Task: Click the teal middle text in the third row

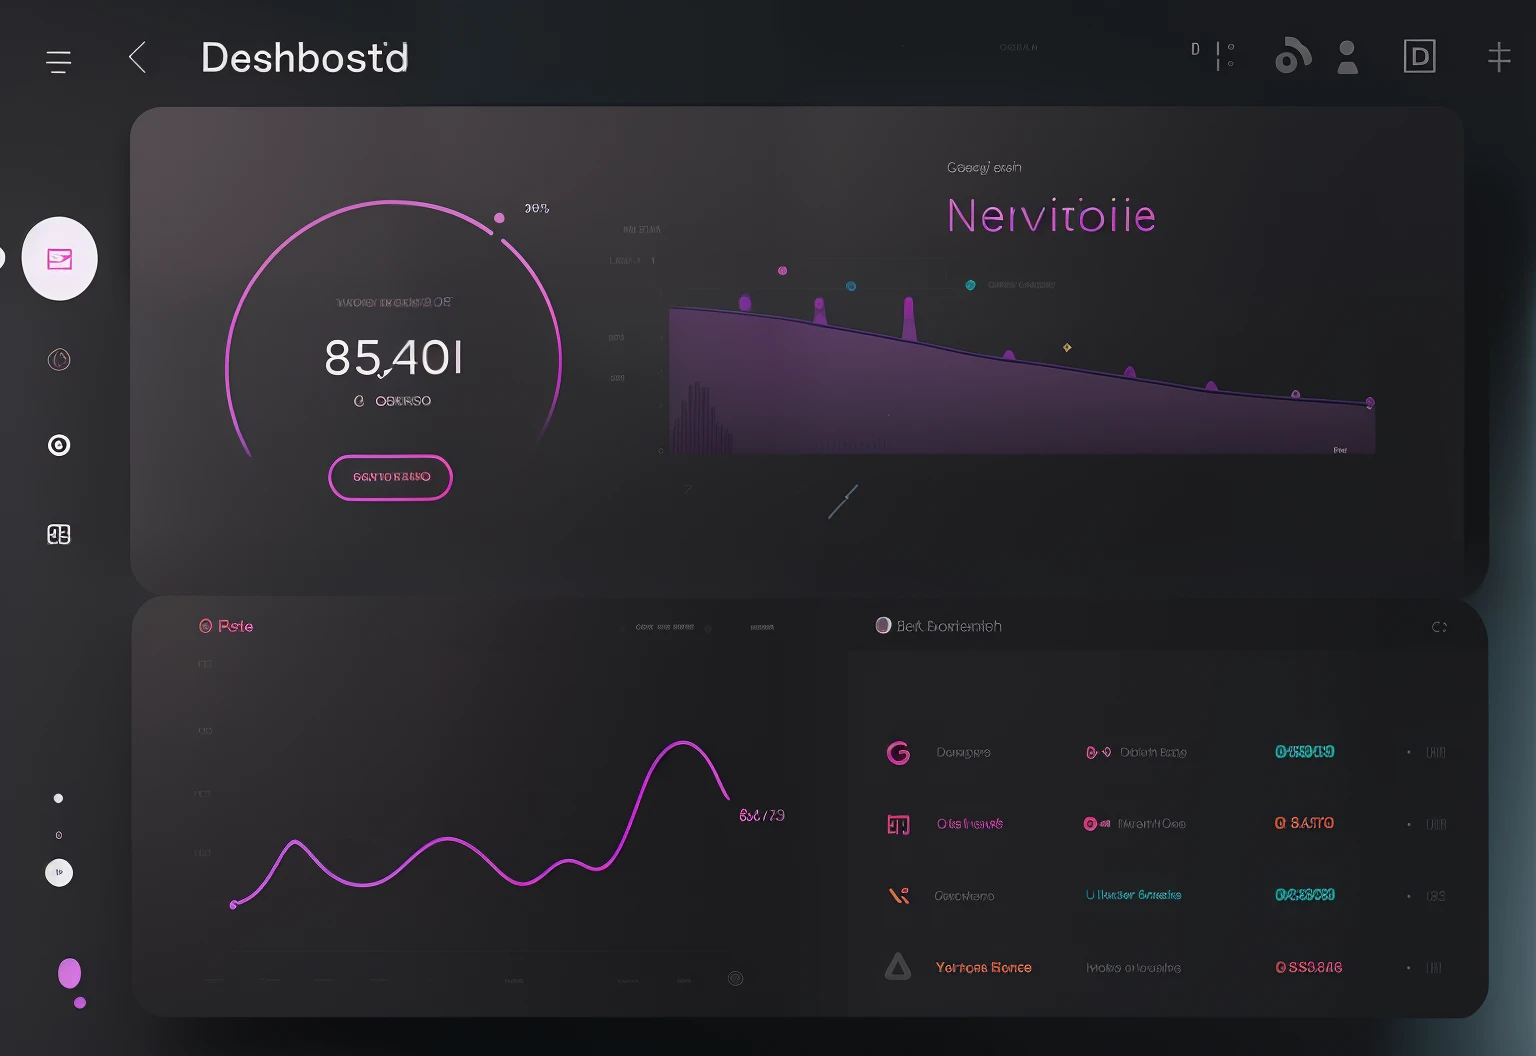Action: pyautogui.click(x=1133, y=895)
